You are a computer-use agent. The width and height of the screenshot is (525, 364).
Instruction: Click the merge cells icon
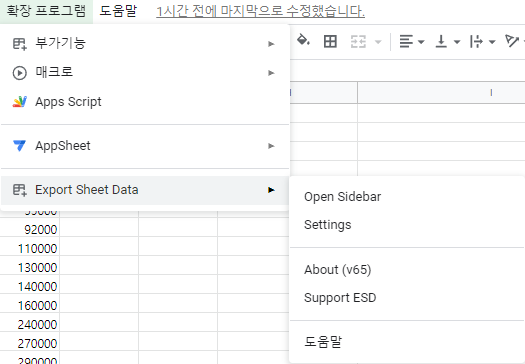coord(358,42)
